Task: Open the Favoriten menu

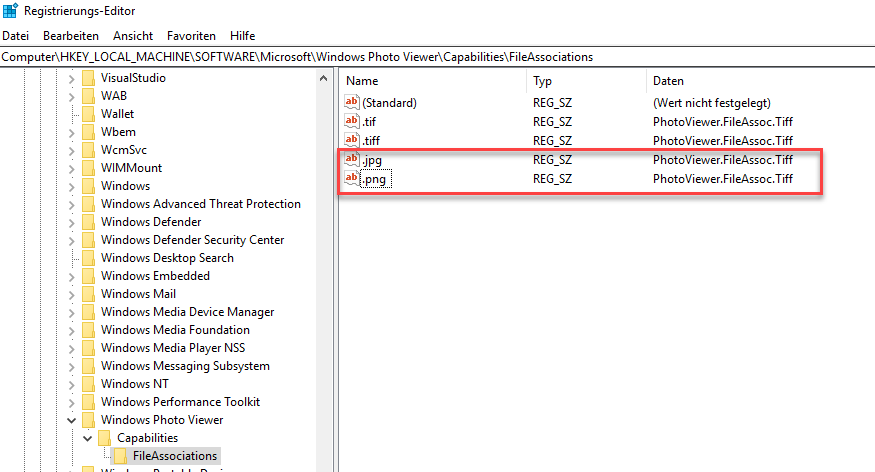Action: tap(191, 36)
